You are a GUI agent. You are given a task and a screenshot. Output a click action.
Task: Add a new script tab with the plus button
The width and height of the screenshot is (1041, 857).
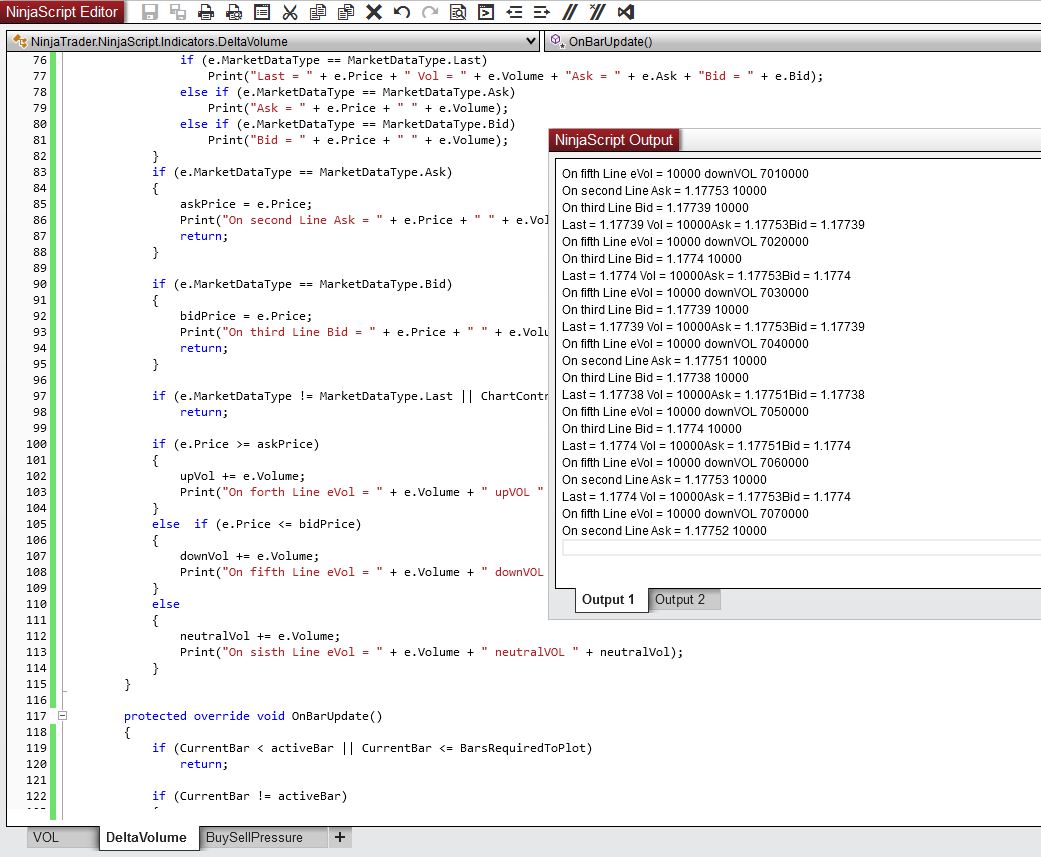coord(340,837)
